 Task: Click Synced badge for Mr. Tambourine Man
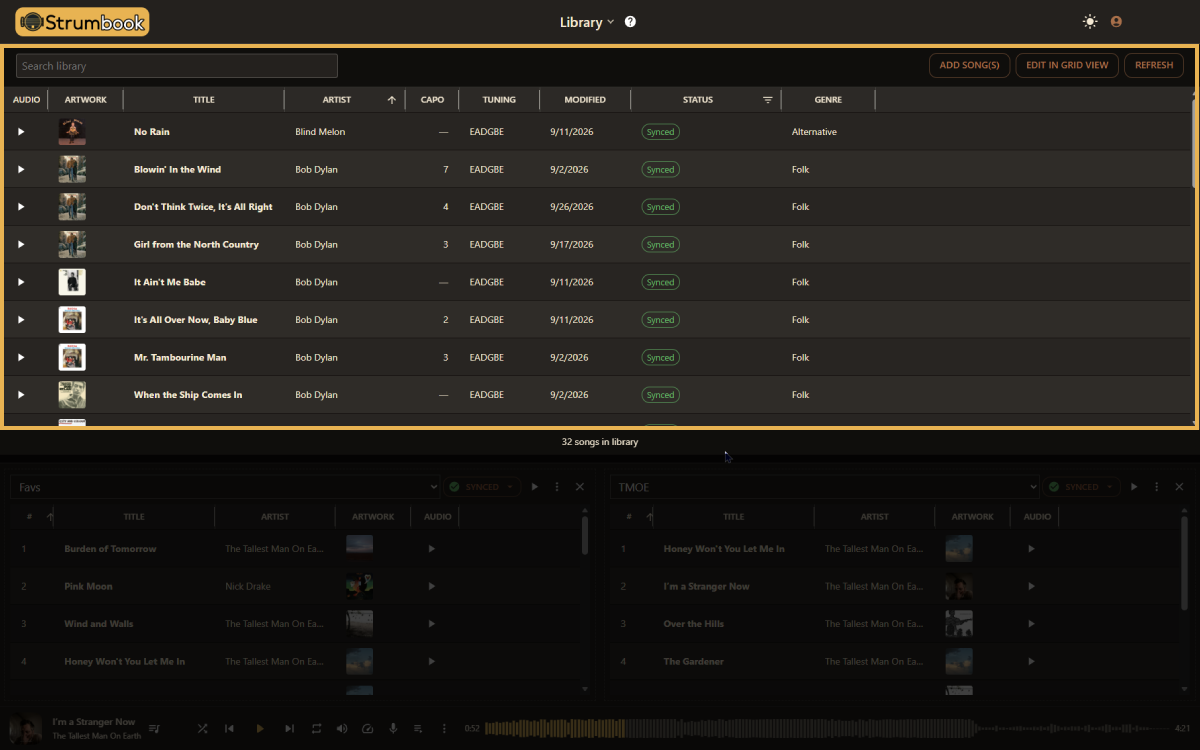(x=660, y=357)
